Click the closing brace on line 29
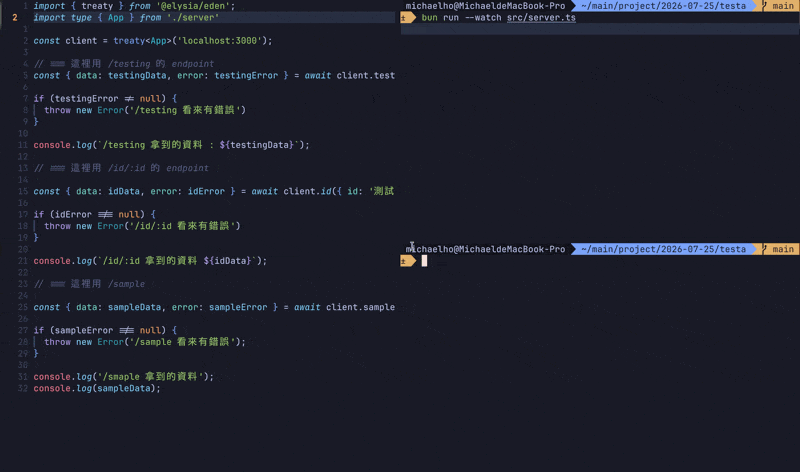800x472 pixels. pyautogui.click(x=36, y=353)
